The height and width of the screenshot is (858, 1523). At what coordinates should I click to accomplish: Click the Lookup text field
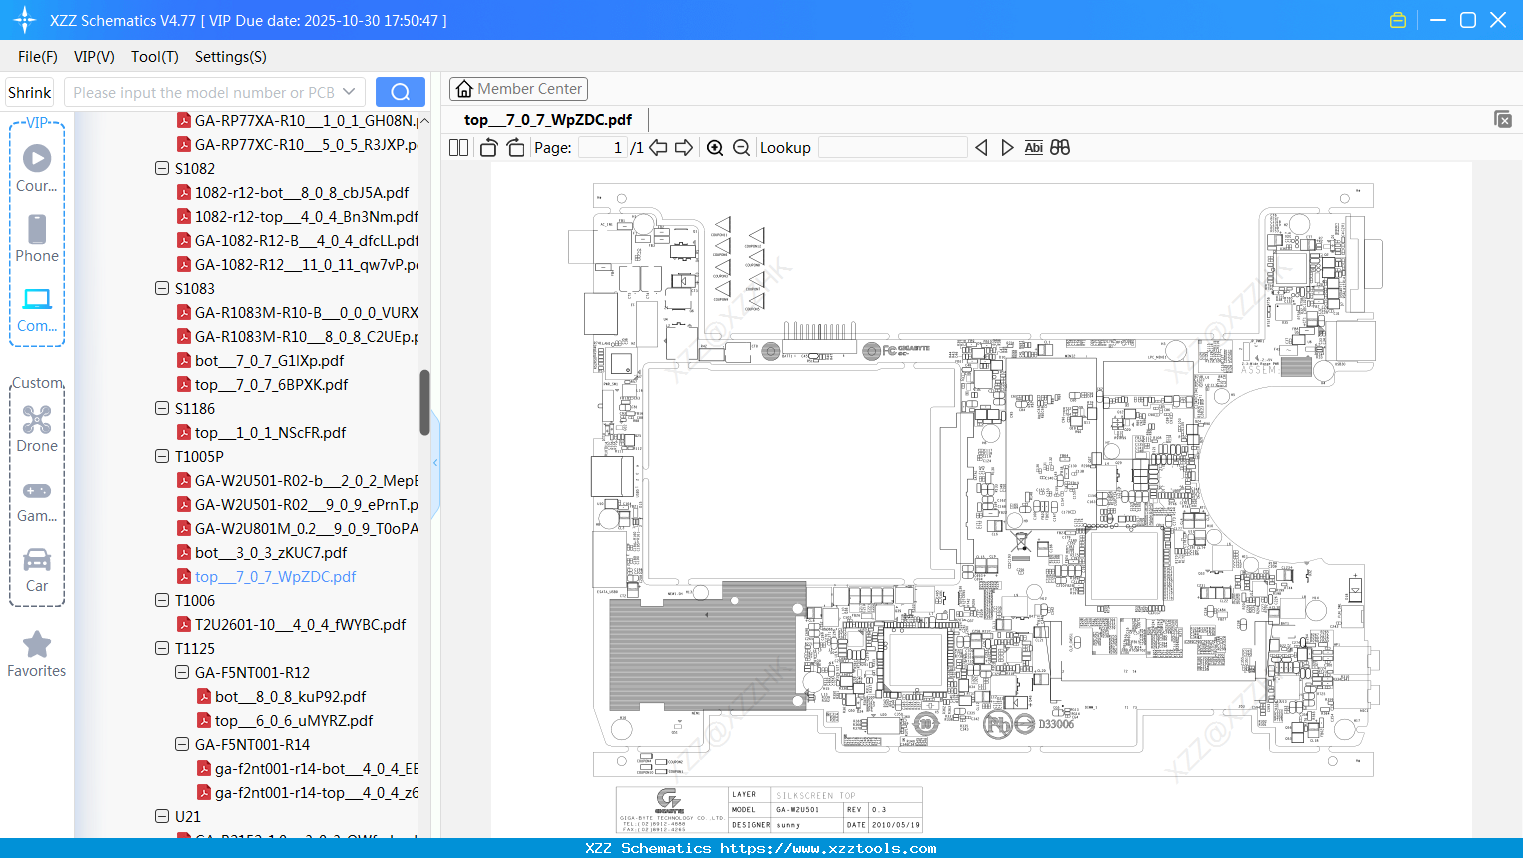click(x=893, y=148)
